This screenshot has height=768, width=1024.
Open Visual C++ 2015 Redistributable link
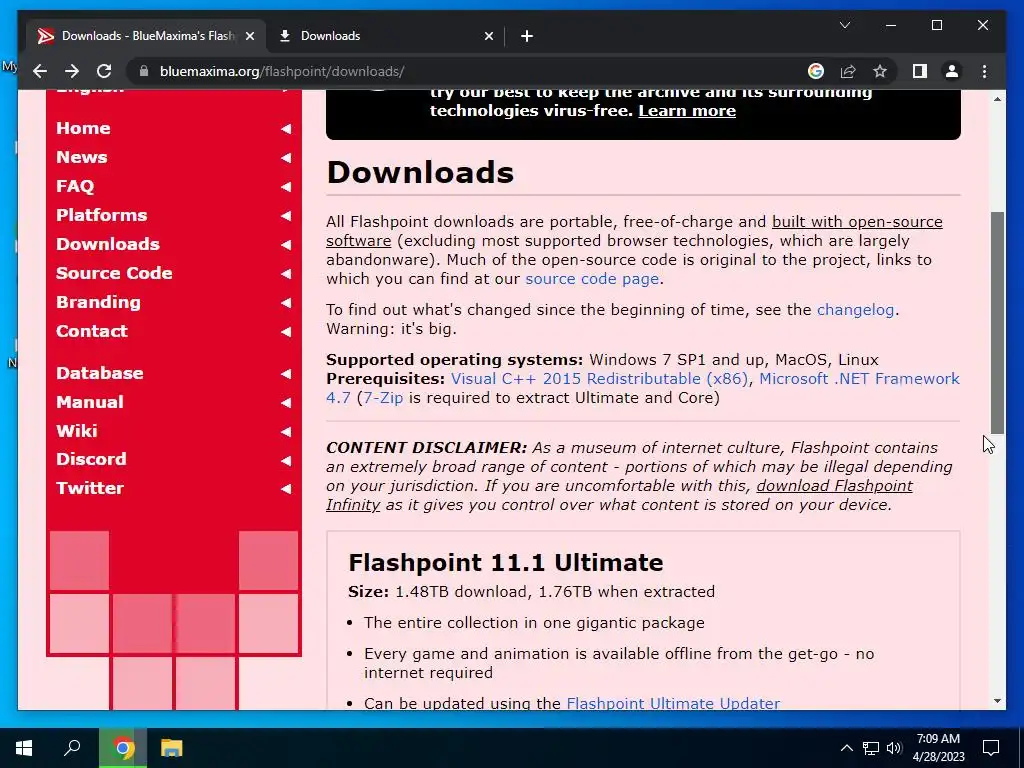[x=600, y=379]
